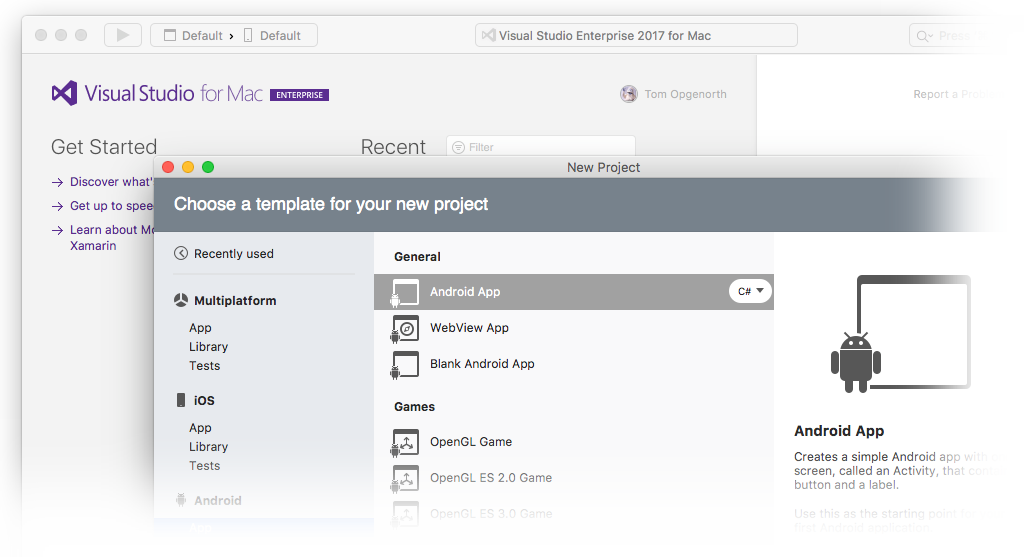
Task: Open the C# language dropdown
Action: tap(750, 291)
